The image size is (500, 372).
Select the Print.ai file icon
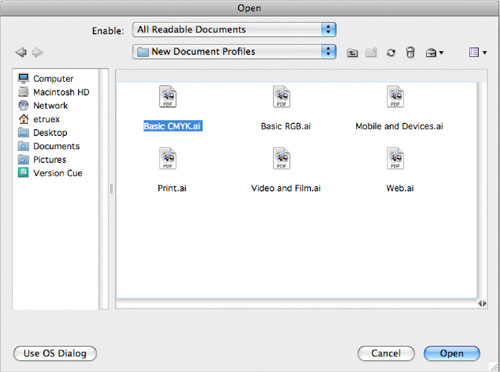[168, 158]
